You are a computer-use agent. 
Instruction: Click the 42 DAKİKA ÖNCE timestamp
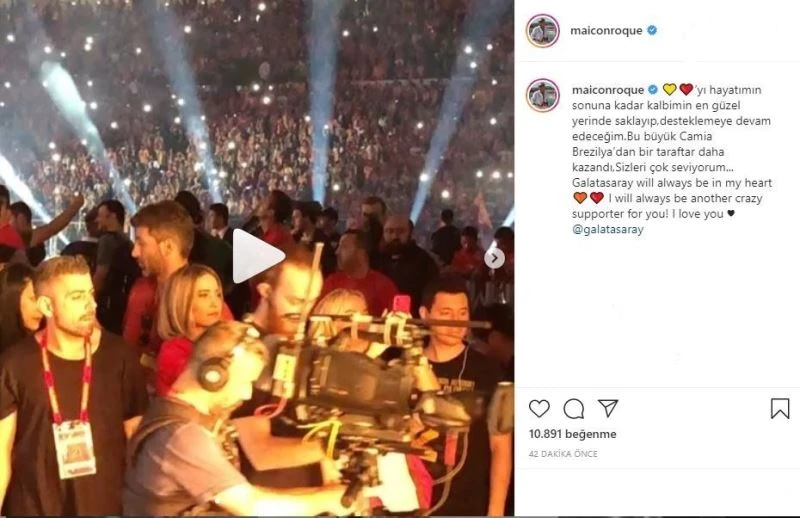pos(563,454)
